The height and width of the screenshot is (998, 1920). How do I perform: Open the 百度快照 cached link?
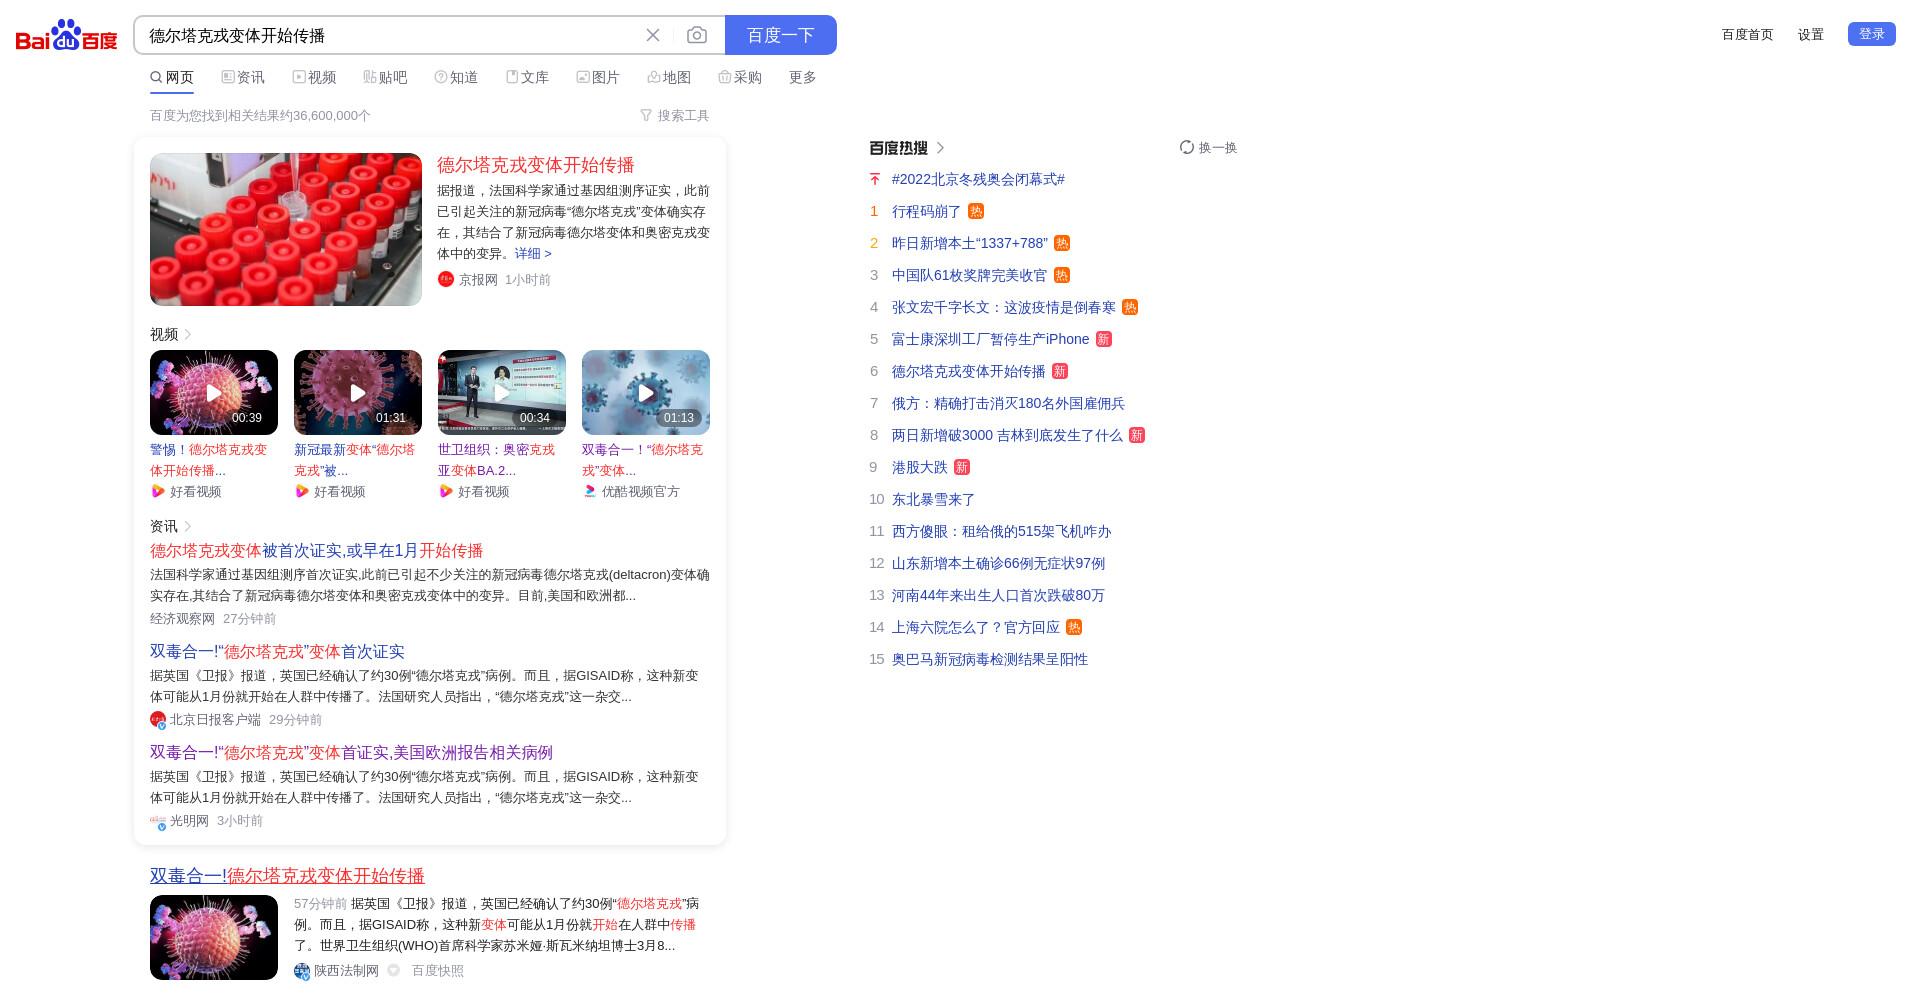click(x=437, y=971)
